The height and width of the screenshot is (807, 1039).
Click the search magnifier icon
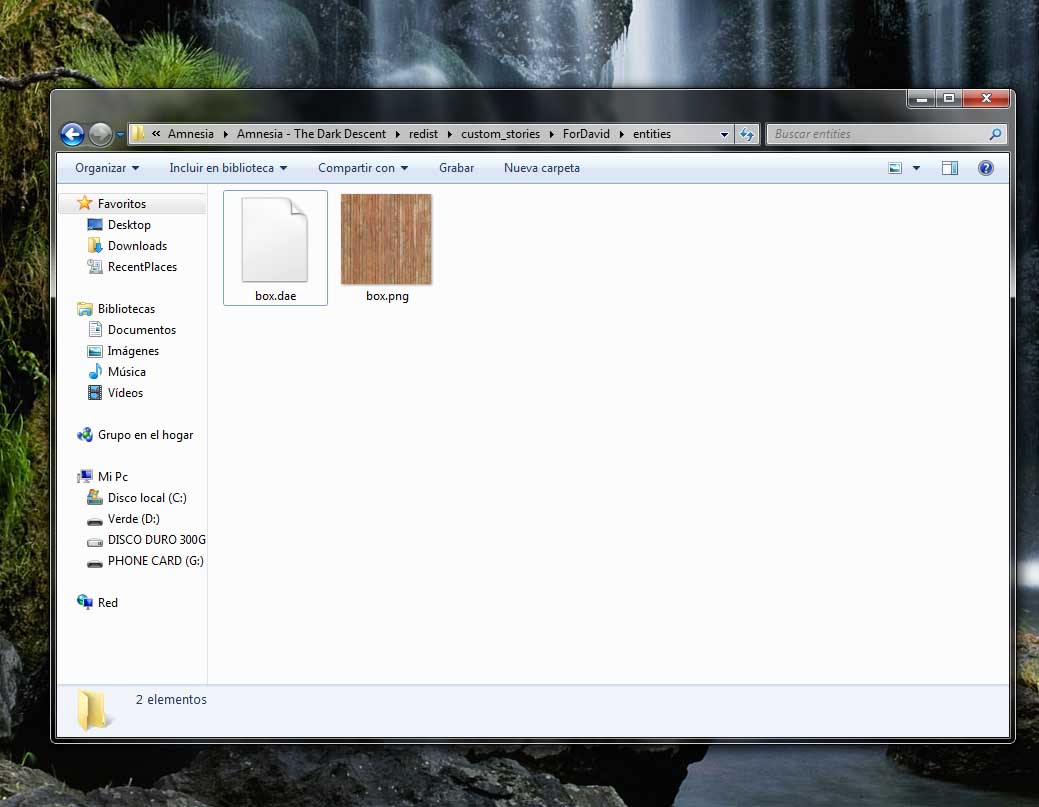tap(995, 134)
